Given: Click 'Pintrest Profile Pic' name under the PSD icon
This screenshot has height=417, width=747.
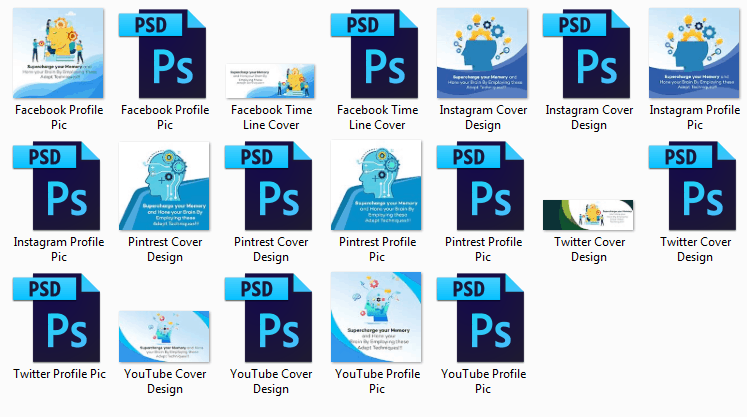Looking at the screenshot, I should (x=483, y=249).
